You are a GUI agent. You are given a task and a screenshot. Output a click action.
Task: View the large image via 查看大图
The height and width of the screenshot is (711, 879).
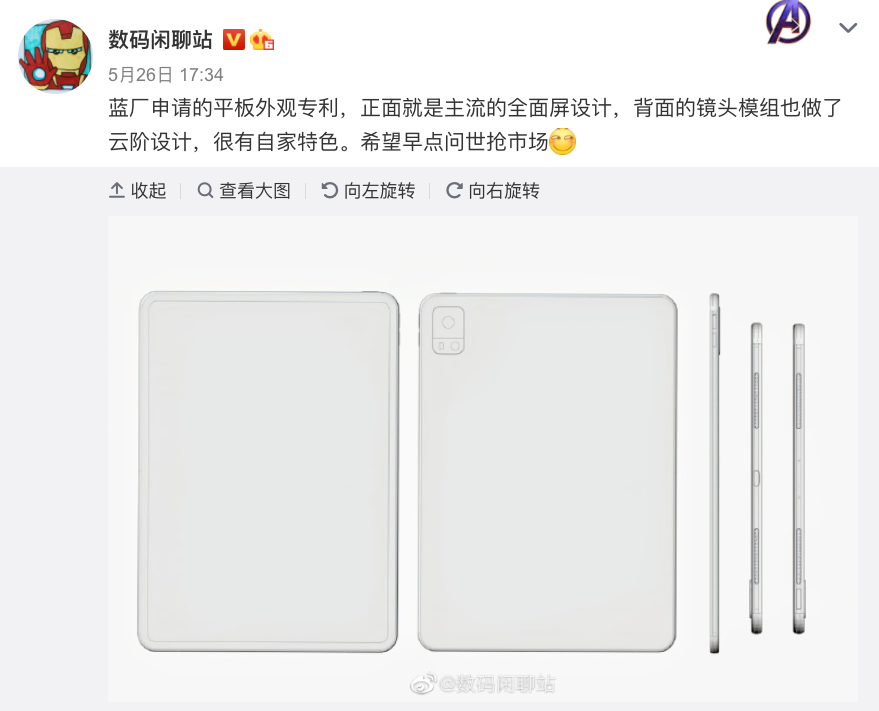click(x=244, y=191)
